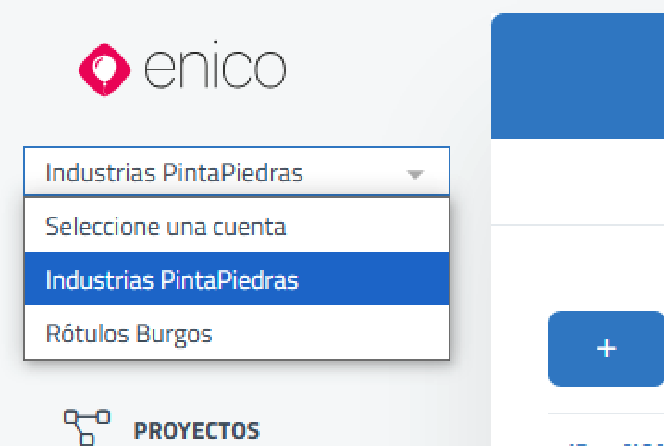Close the open account list via arrow

[416, 174]
